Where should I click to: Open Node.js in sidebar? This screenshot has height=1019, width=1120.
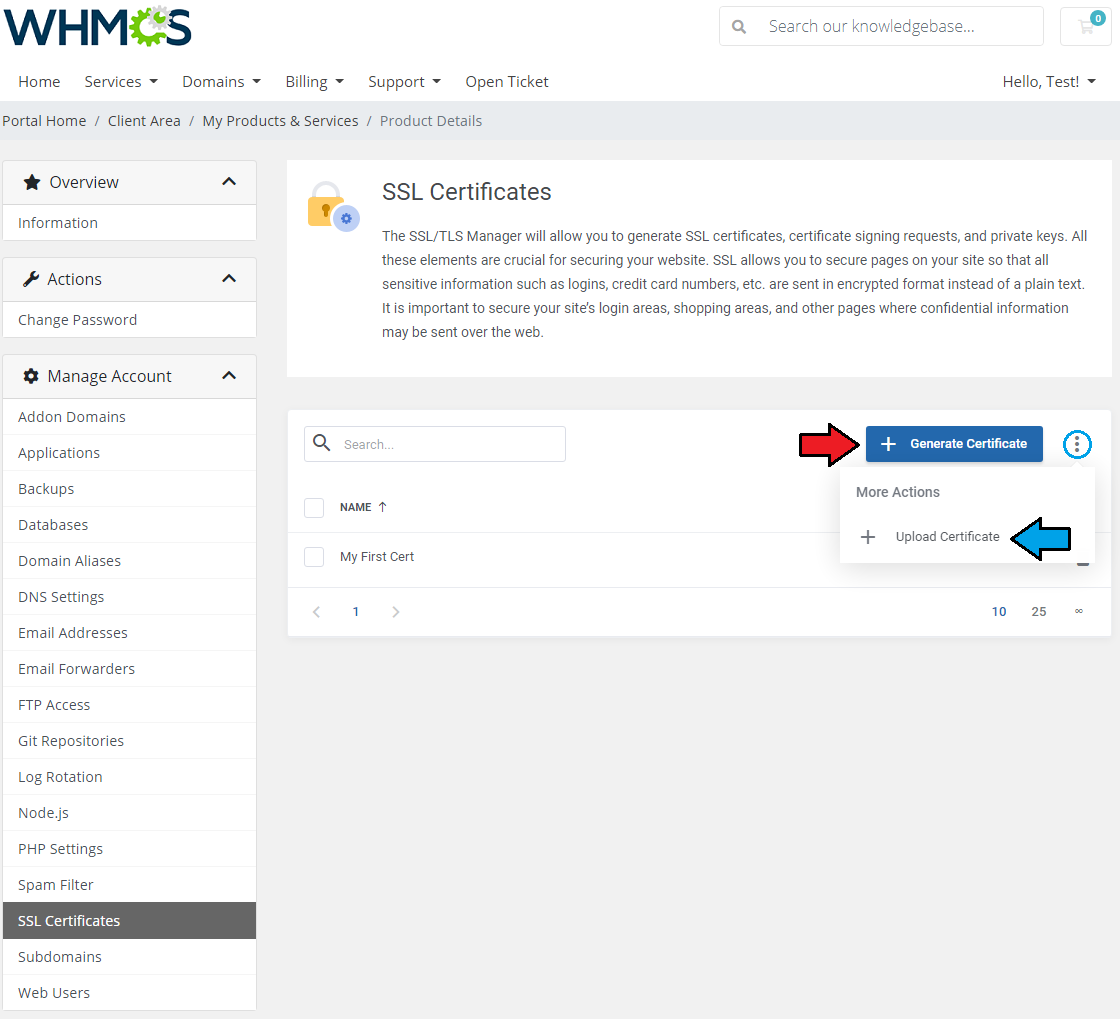pos(129,813)
